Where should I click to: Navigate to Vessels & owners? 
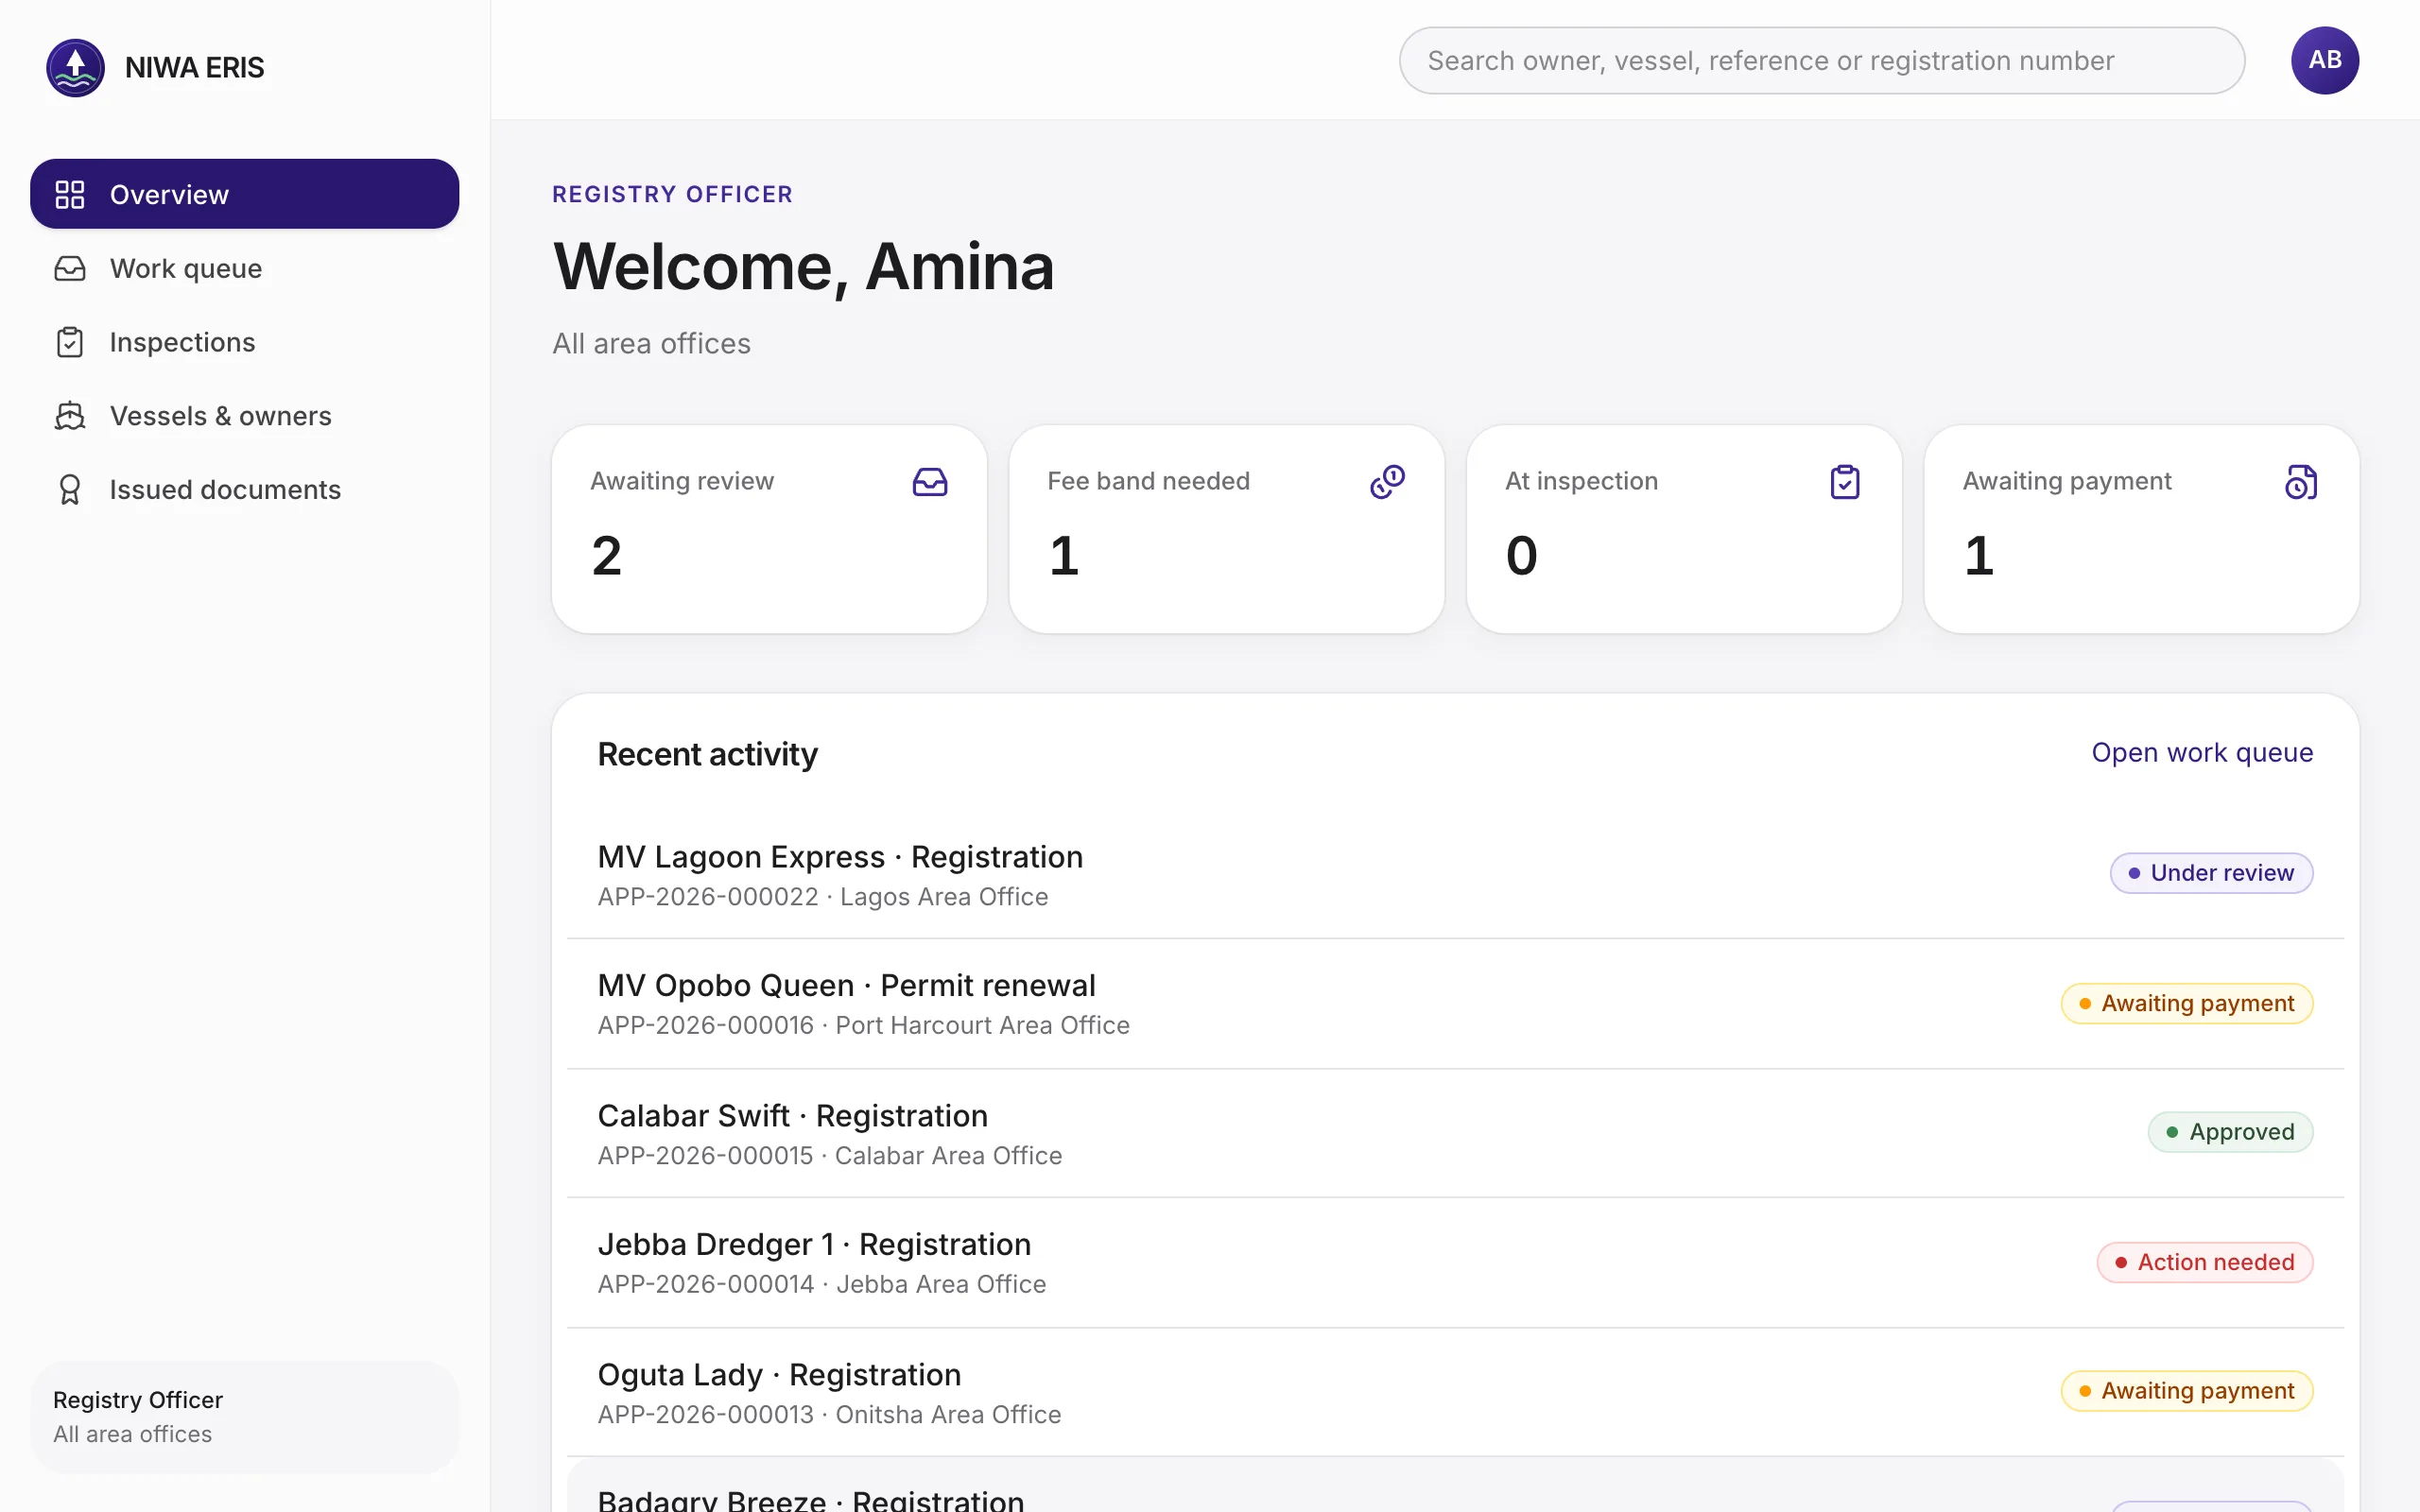245,416
